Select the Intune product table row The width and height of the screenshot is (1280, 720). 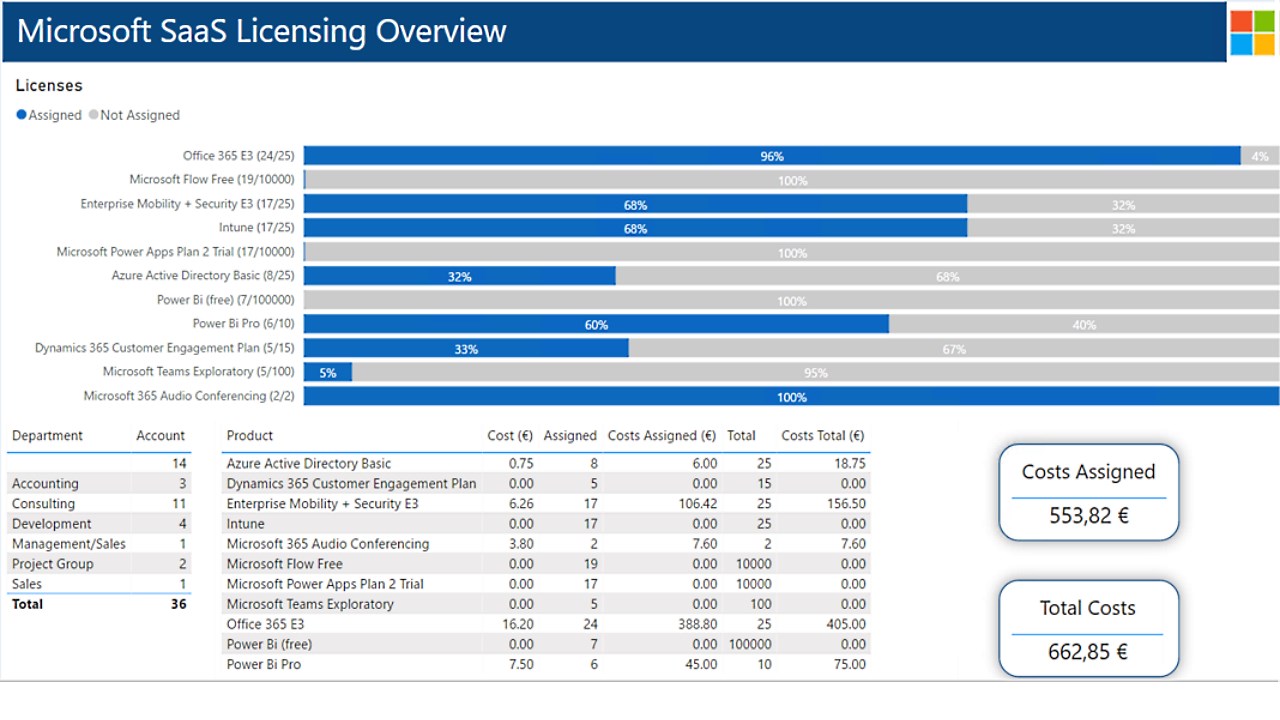546,524
